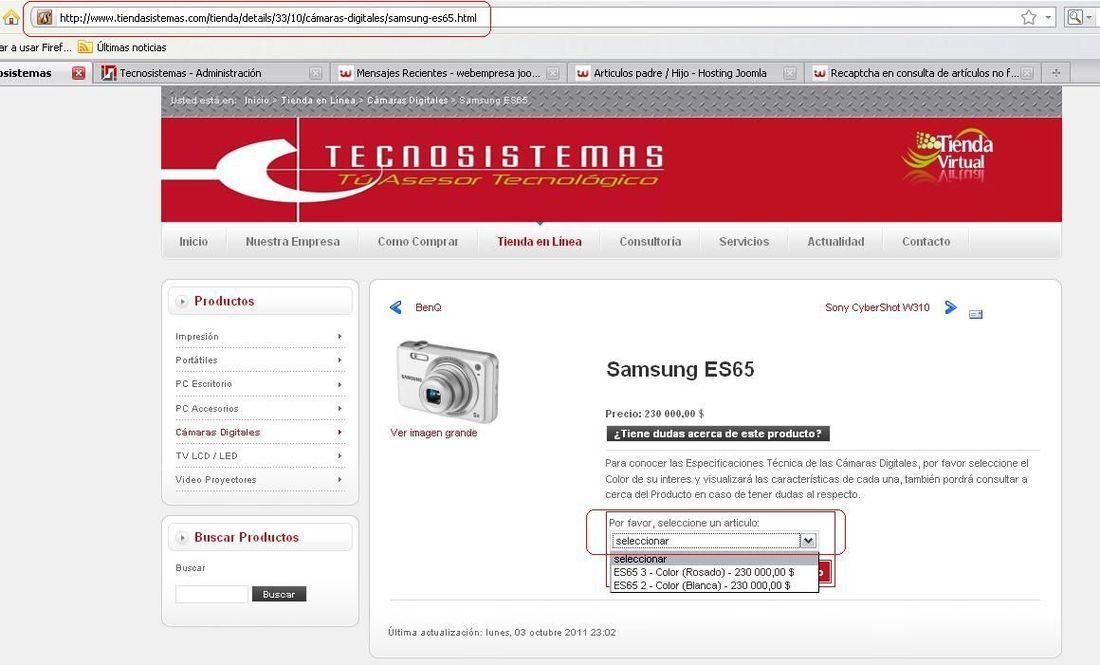Click the Buscar Productos text field

(x=212, y=594)
